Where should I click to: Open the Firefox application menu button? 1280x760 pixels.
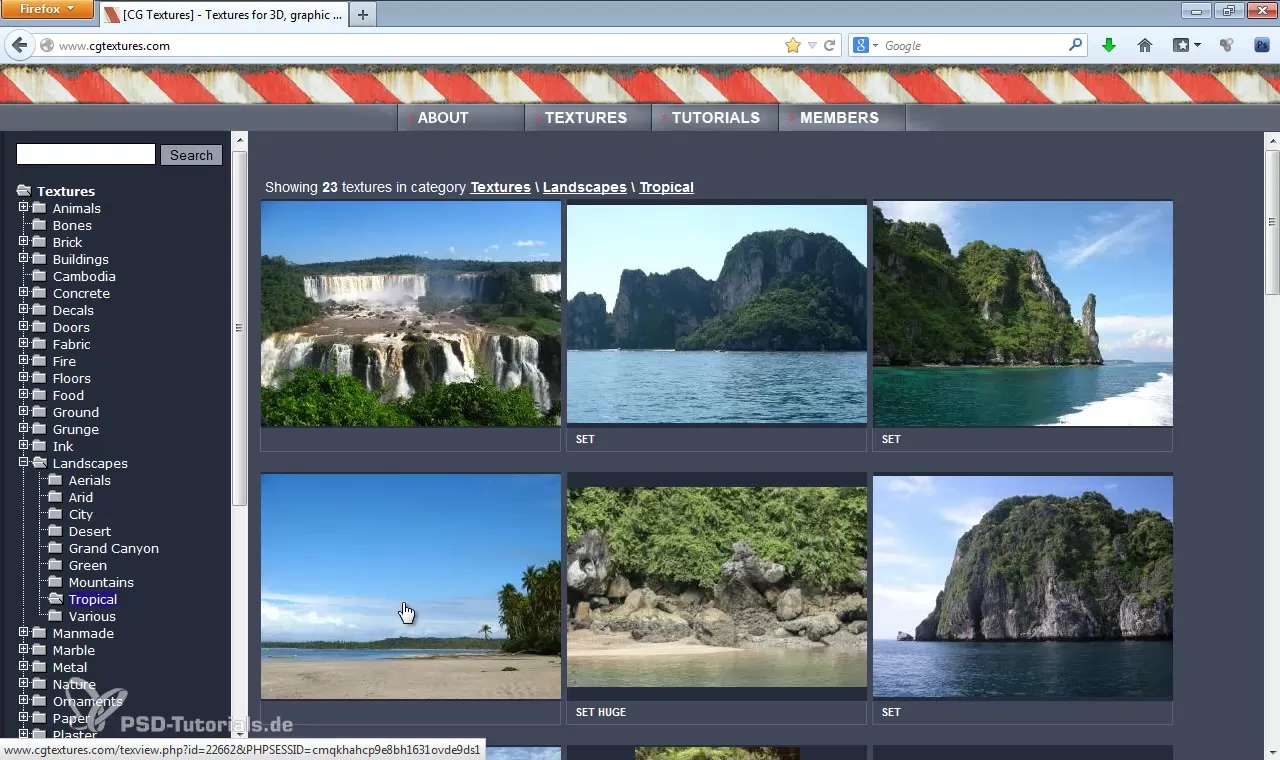(x=48, y=9)
